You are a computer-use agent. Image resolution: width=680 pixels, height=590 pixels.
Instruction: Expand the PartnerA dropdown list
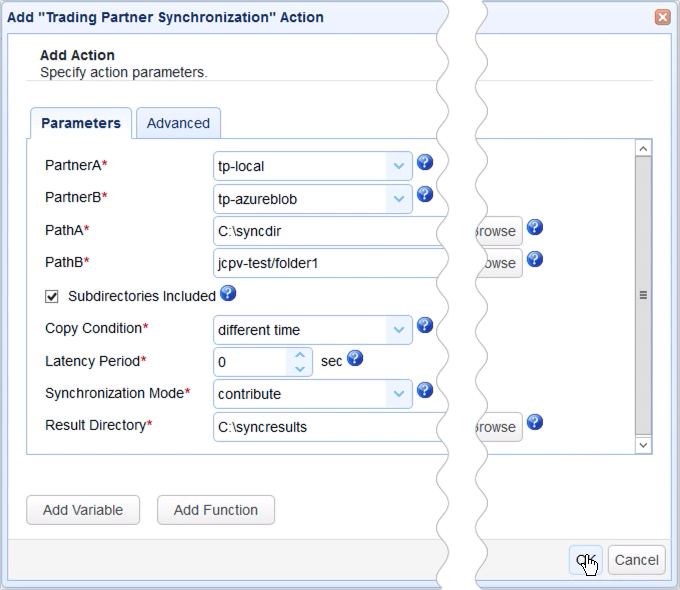coord(399,166)
